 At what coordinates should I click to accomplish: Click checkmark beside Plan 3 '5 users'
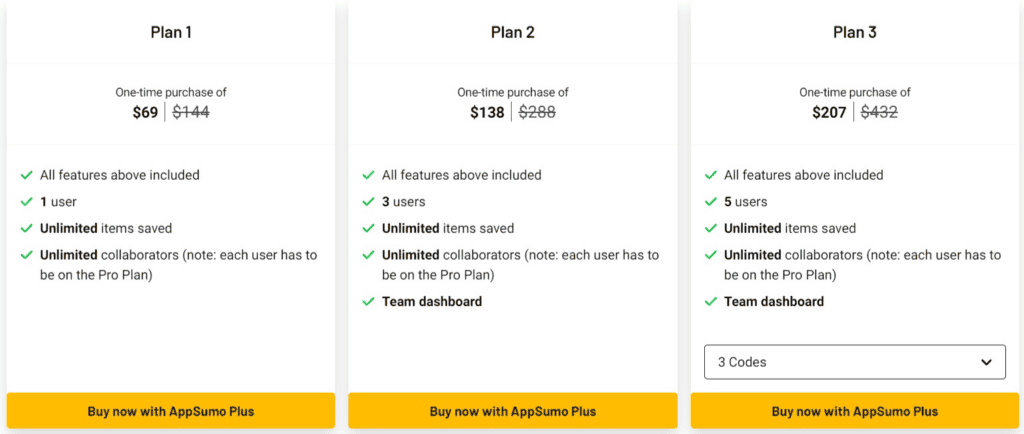click(x=711, y=202)
